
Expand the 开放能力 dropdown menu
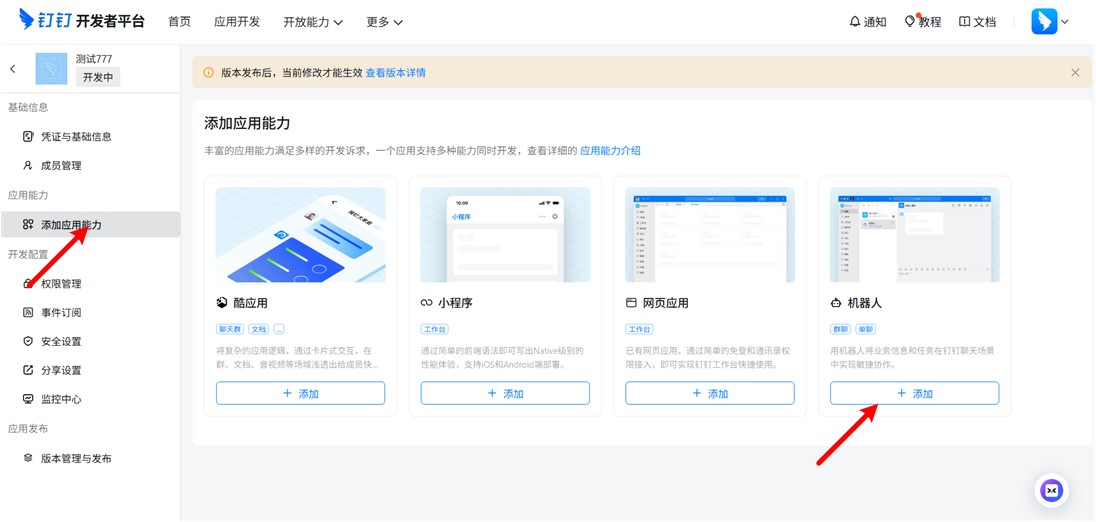[x=312, y=22]
